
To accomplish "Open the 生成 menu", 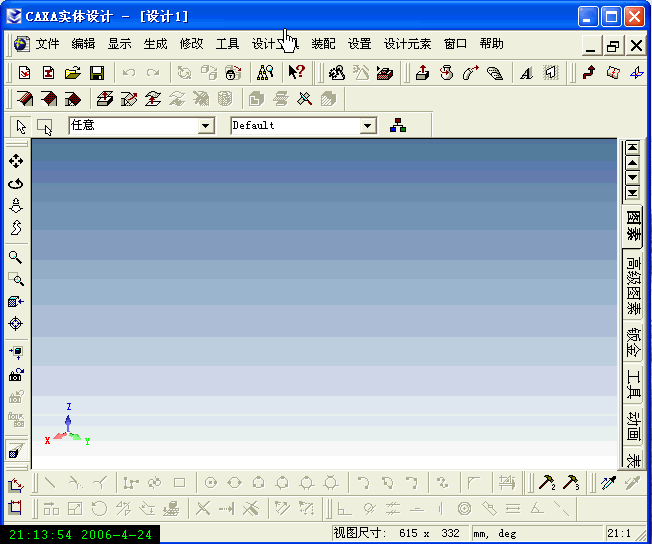I will click(155, 44).
